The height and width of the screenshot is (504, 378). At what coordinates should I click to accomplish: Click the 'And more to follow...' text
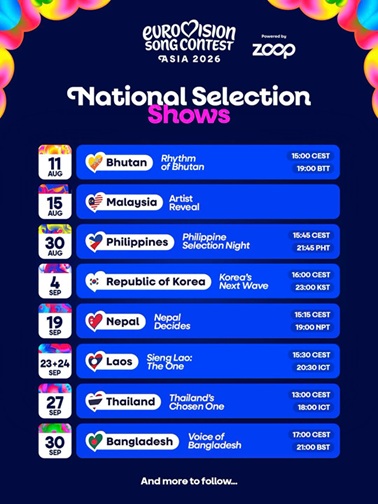(189, 481)
